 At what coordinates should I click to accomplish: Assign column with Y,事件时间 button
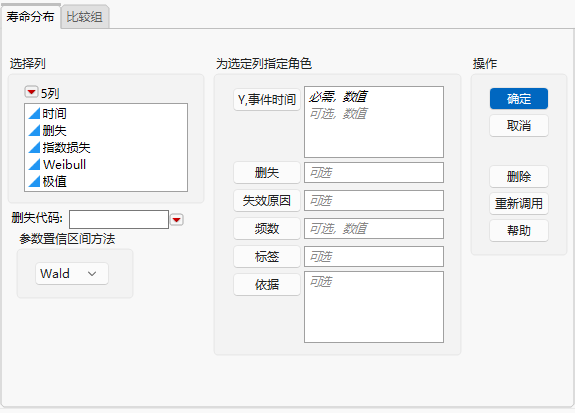[x=267, y=99]
